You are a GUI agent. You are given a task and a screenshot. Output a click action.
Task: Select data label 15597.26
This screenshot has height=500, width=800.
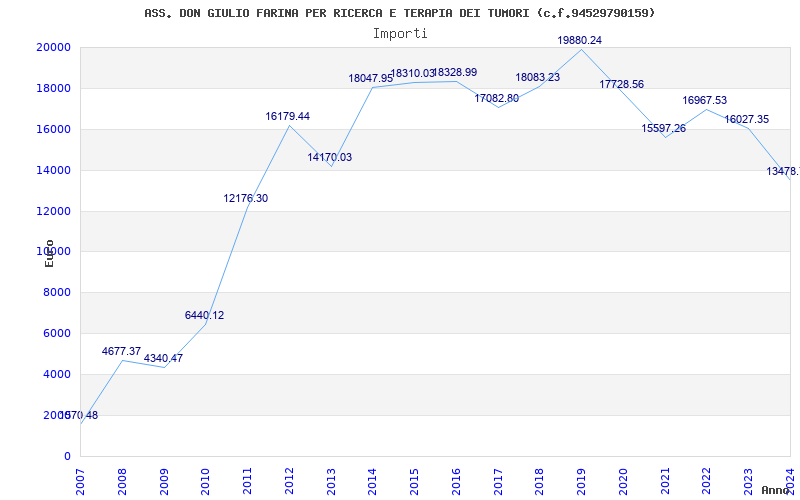[664, 128]
